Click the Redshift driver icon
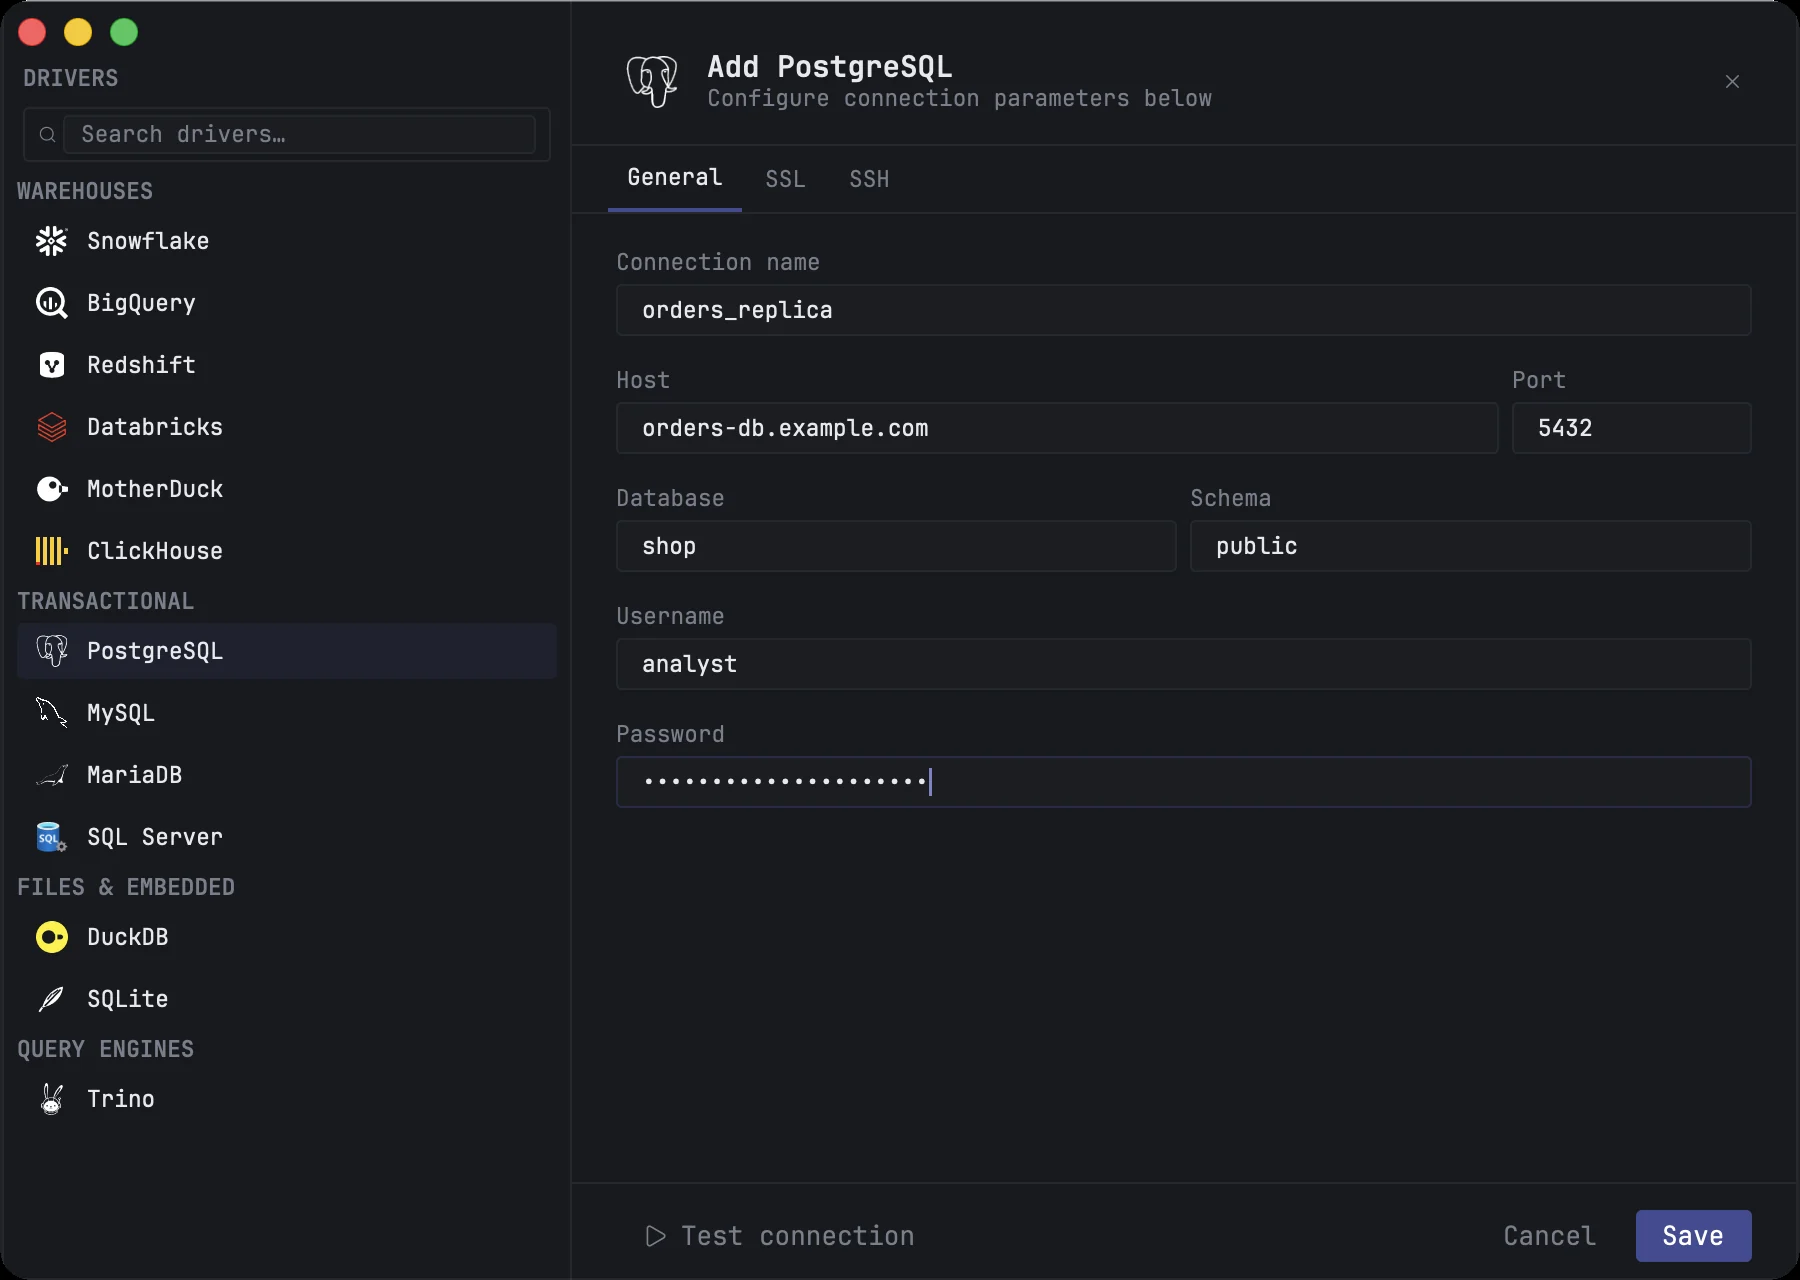This screenshot has width=1800, height=1280. tap(52, 365)
